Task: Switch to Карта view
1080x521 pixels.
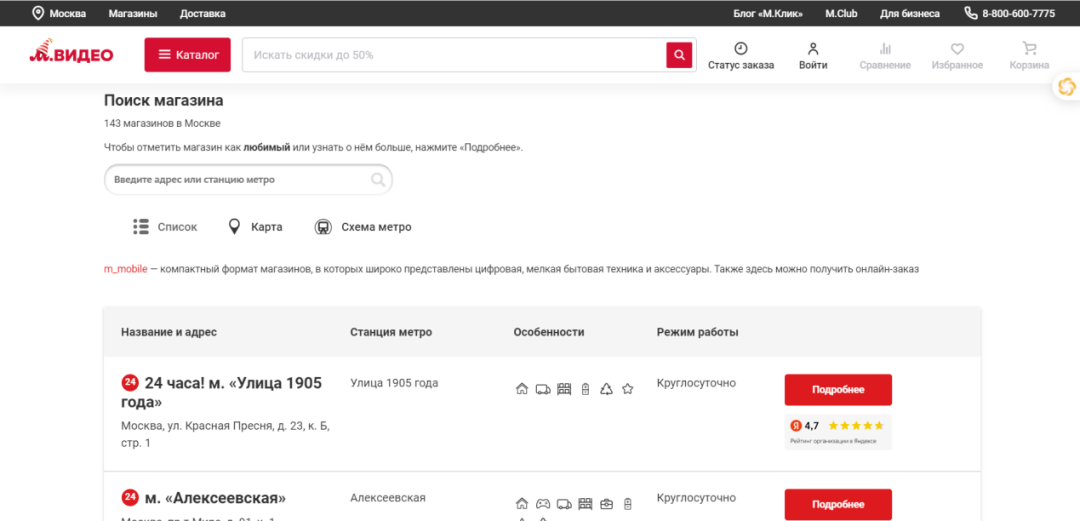Action: click(x=255, y=227)
